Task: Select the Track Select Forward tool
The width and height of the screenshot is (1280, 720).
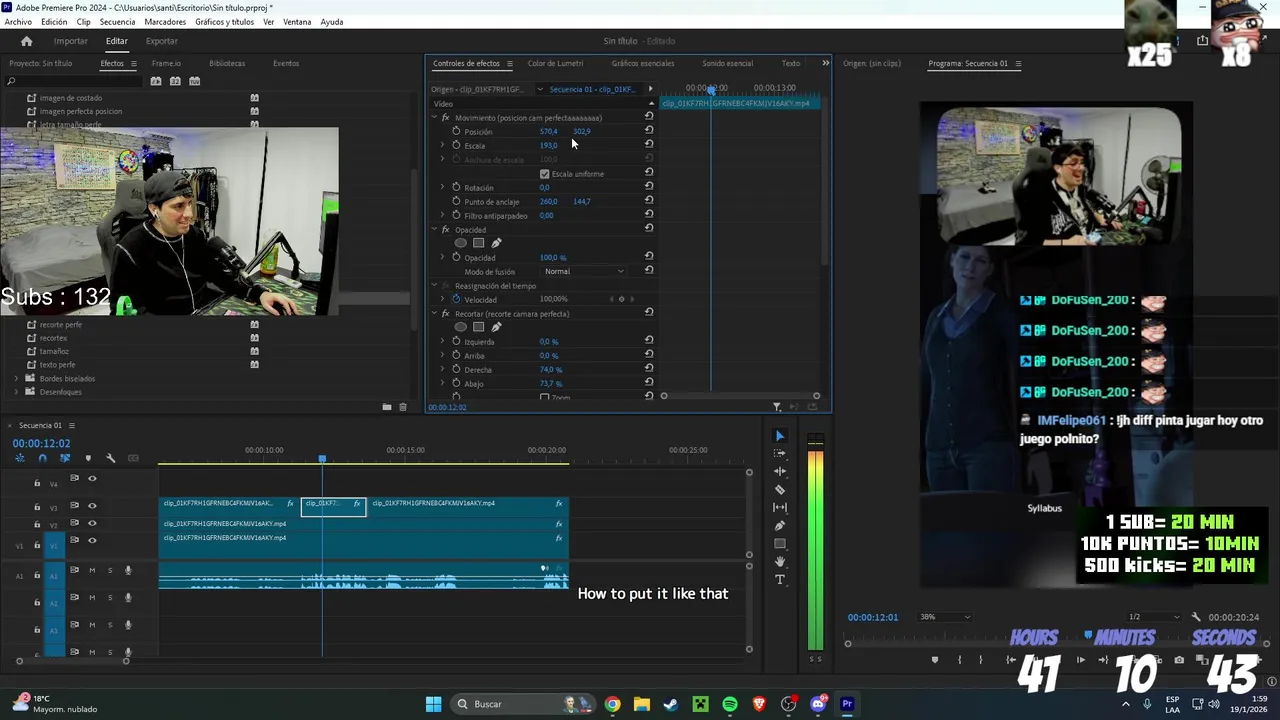Action: 780,454
